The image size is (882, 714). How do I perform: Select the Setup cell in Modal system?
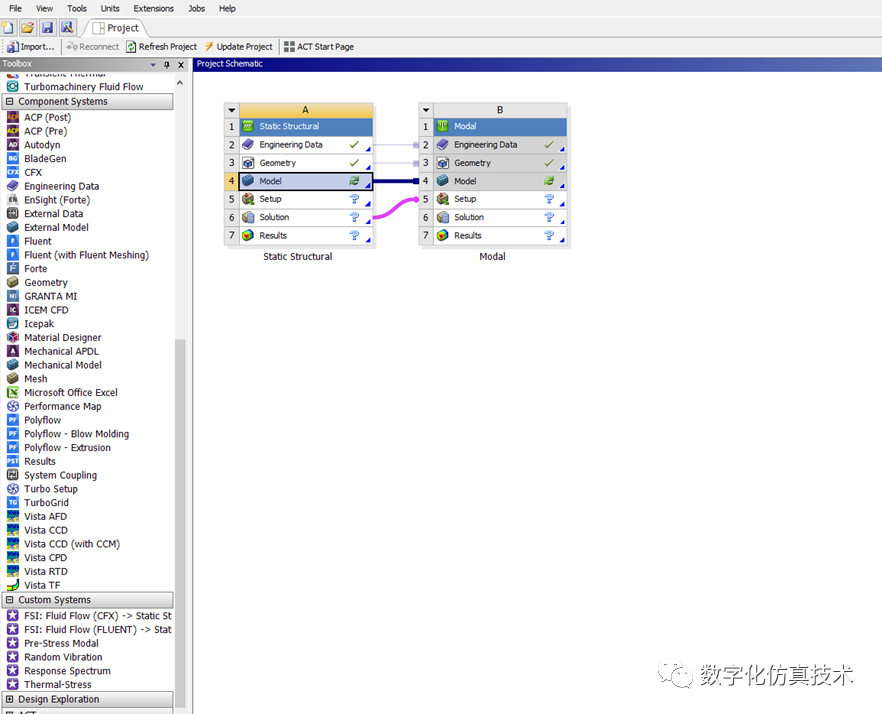tap(500, 199)
